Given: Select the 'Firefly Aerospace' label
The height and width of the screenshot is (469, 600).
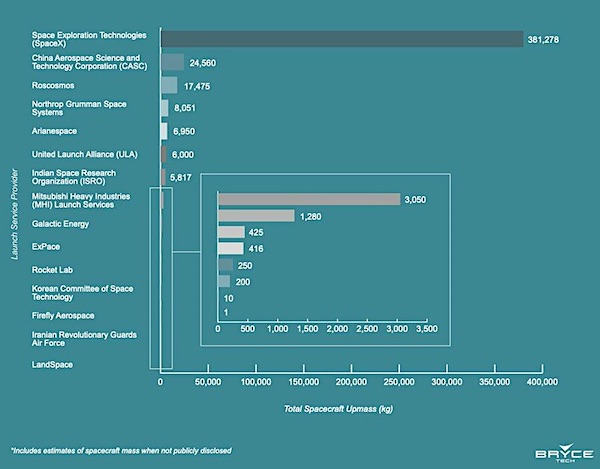Looking at the screenshot, I should 63,316.
